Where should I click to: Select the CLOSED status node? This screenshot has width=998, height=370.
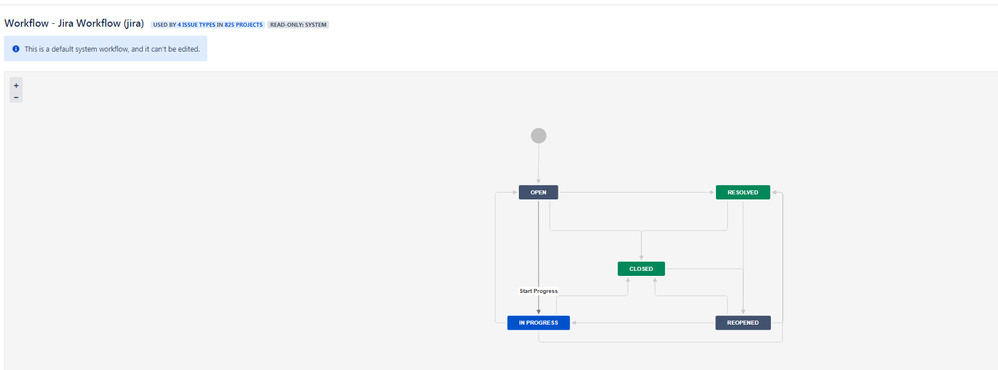[x=641, y=269]
